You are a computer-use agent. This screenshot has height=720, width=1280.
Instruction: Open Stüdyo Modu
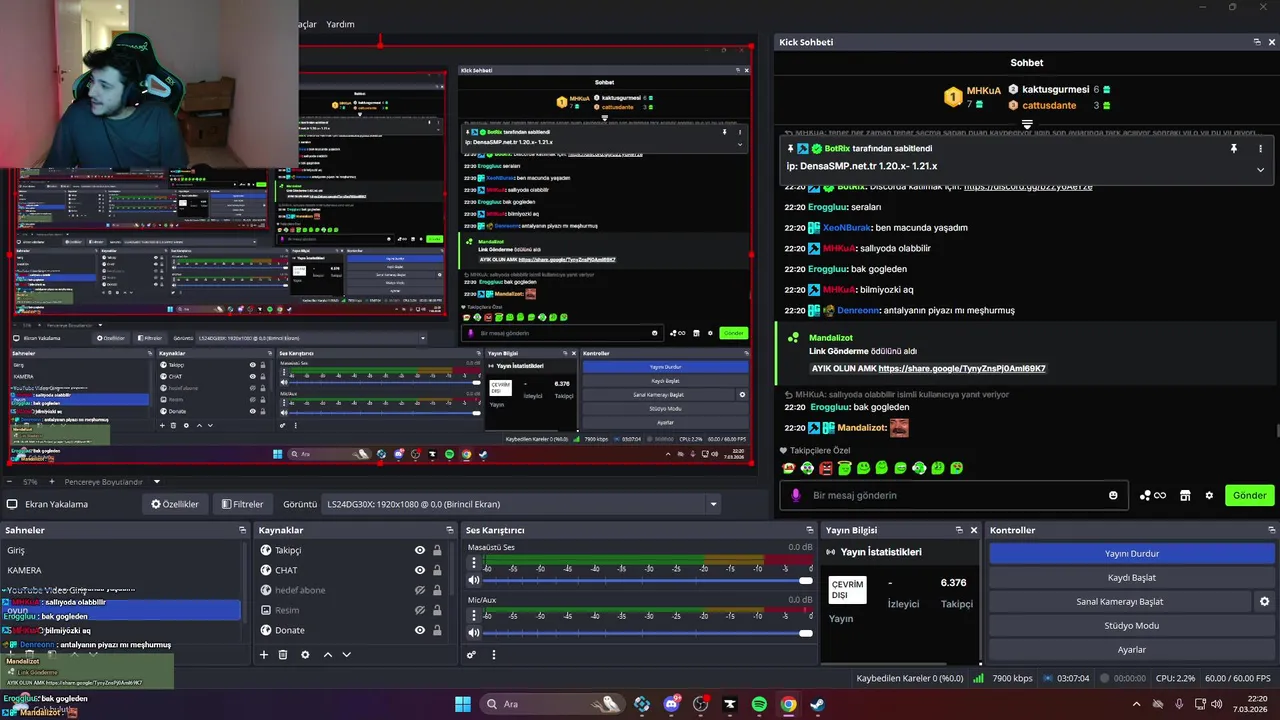pos(1132,625)
